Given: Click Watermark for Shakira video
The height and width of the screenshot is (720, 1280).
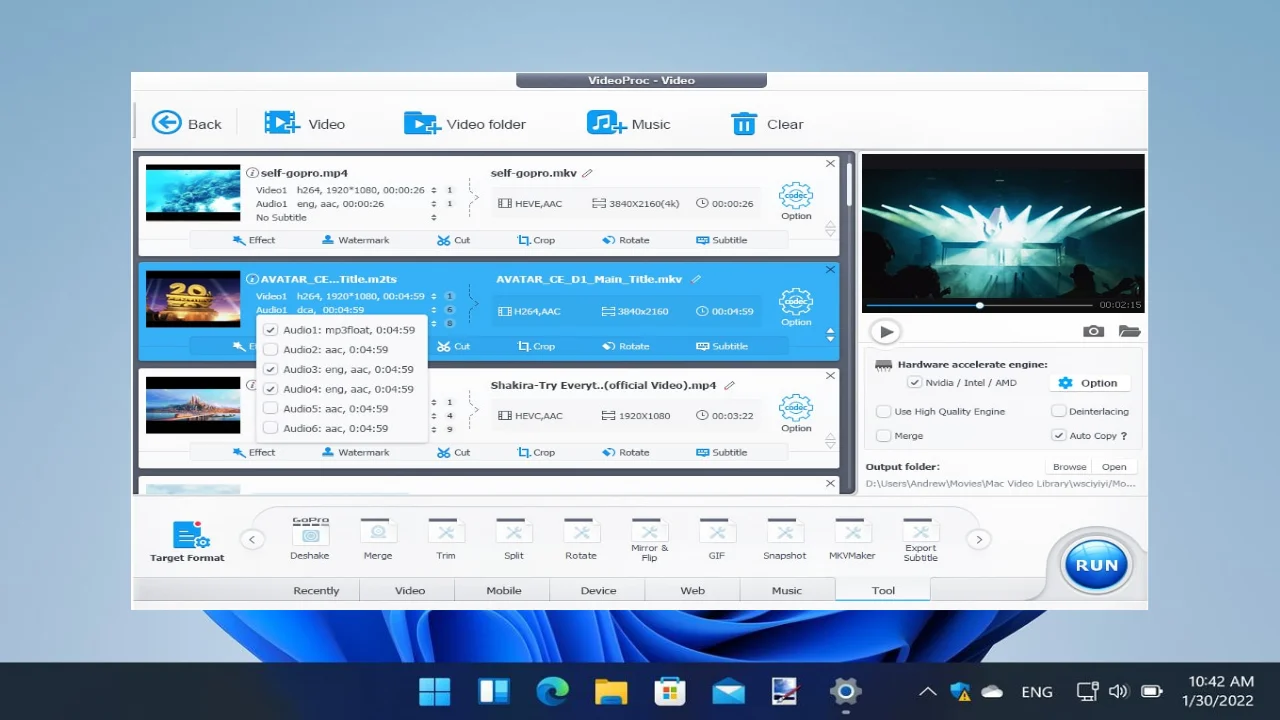Looking at the screenshot, I should tap(356, 452).
